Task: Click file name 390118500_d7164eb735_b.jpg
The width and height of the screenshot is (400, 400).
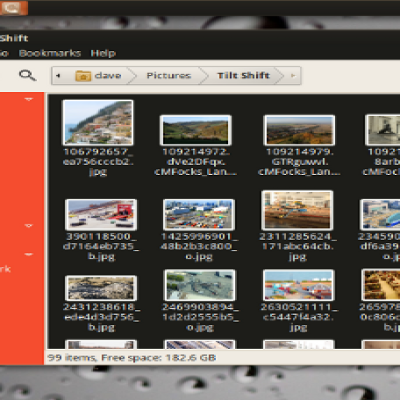Action: pos(101,246)
